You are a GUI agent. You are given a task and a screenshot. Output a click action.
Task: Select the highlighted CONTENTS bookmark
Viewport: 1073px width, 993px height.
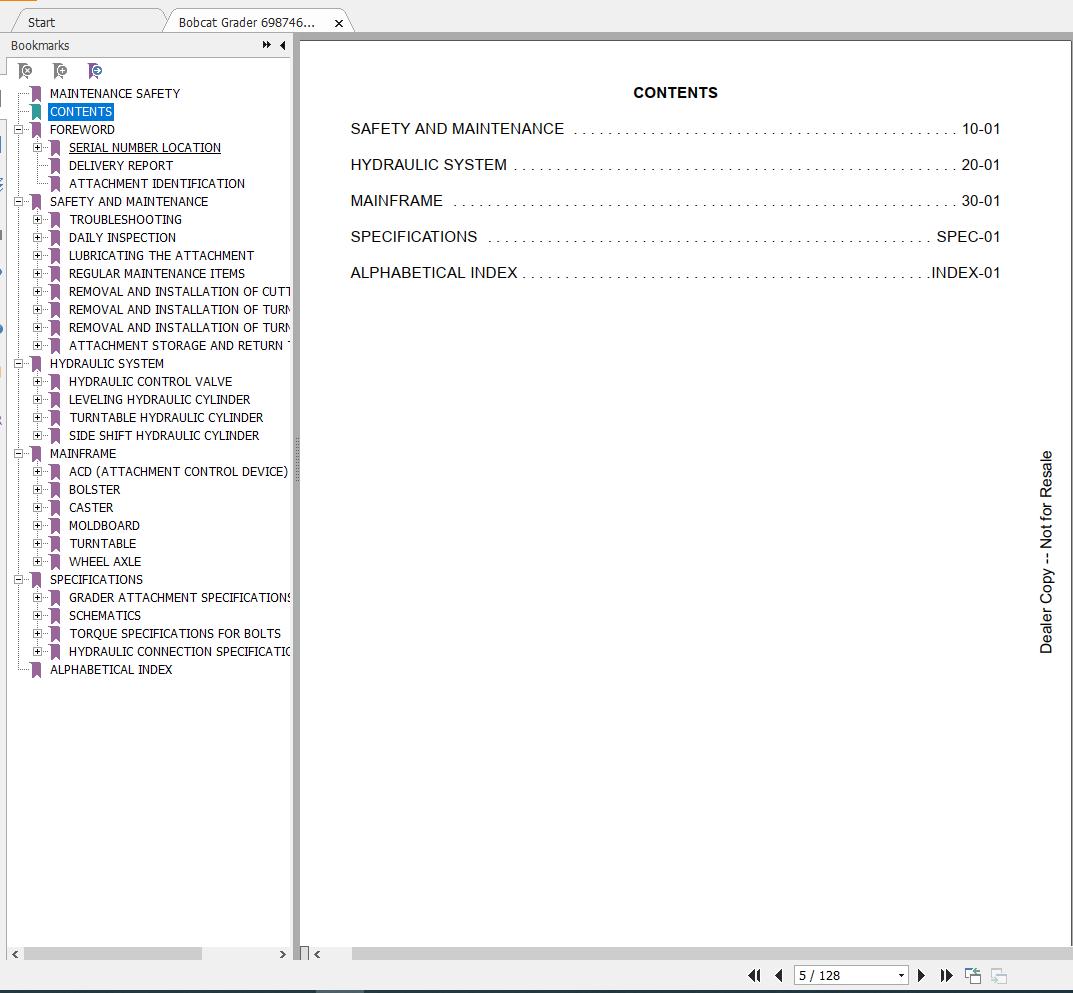81,112
